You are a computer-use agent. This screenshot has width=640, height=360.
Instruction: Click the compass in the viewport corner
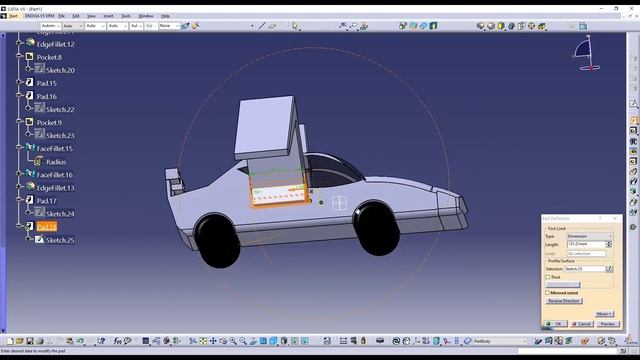587,53
